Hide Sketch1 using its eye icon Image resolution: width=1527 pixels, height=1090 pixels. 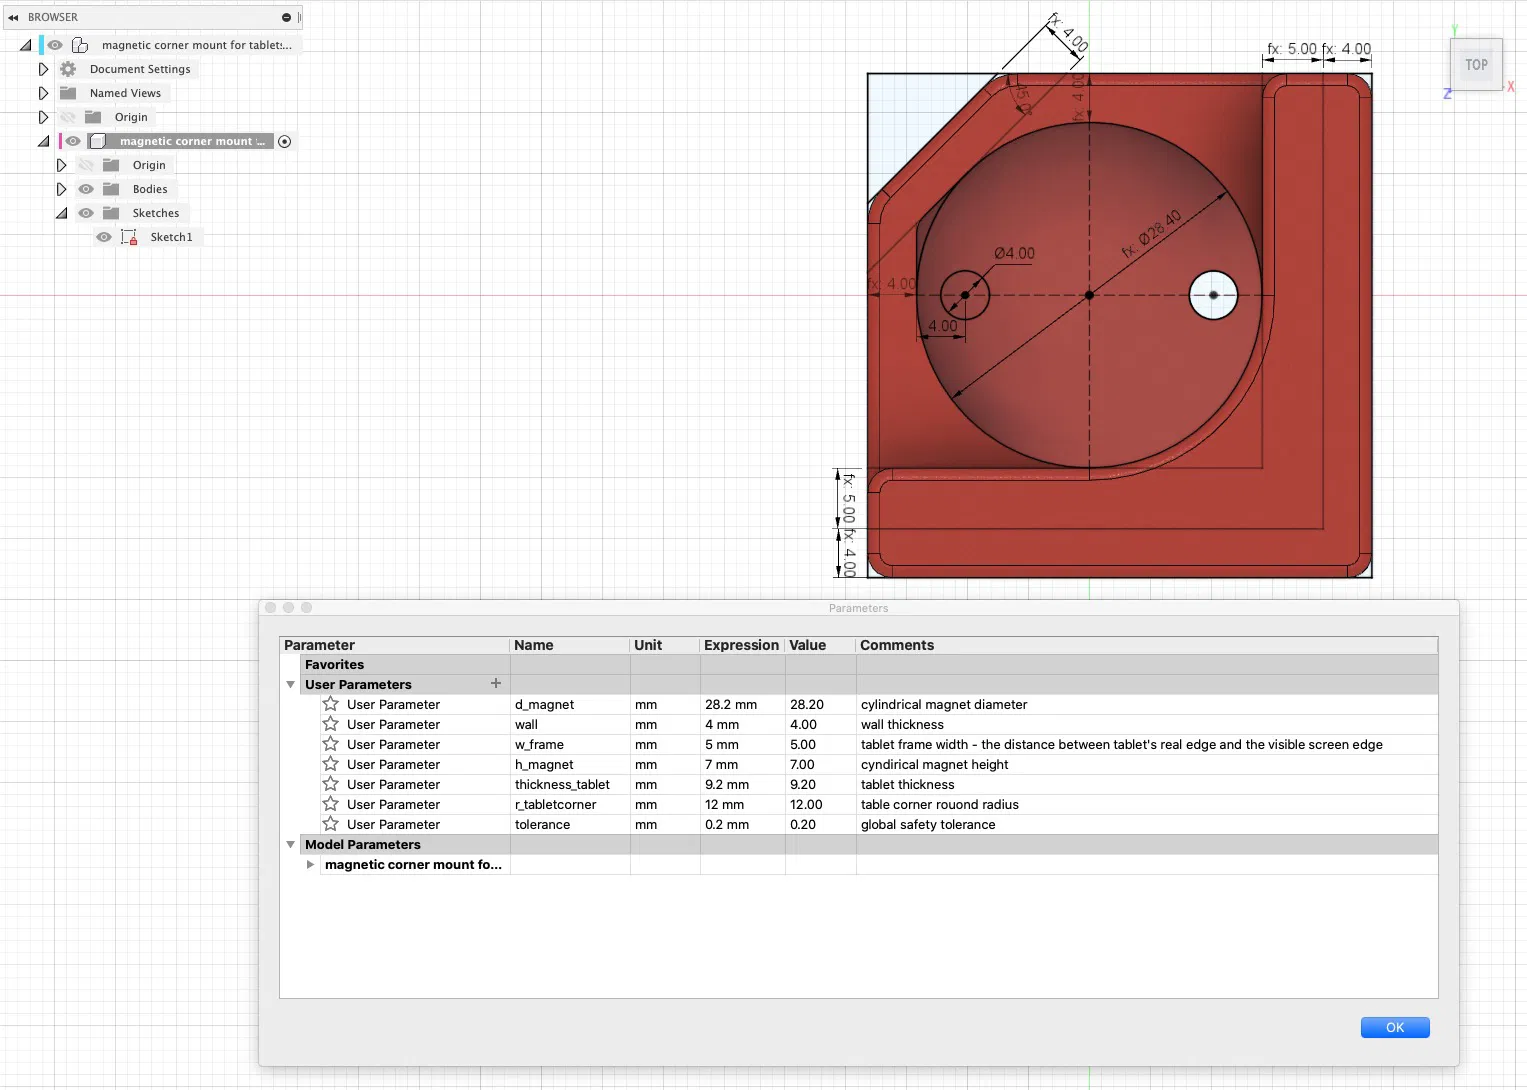pos(104,237)
